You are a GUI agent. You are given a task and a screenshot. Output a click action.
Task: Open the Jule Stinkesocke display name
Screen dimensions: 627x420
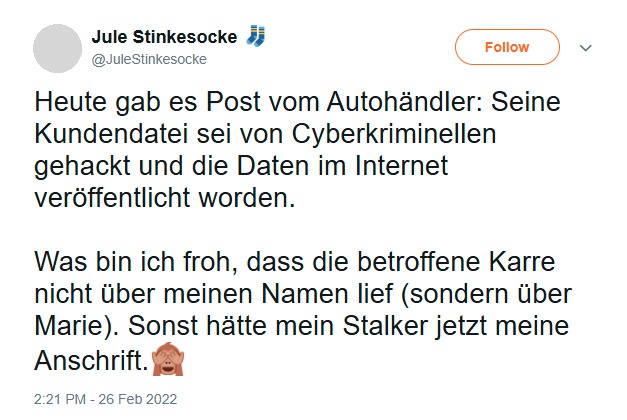164,38
